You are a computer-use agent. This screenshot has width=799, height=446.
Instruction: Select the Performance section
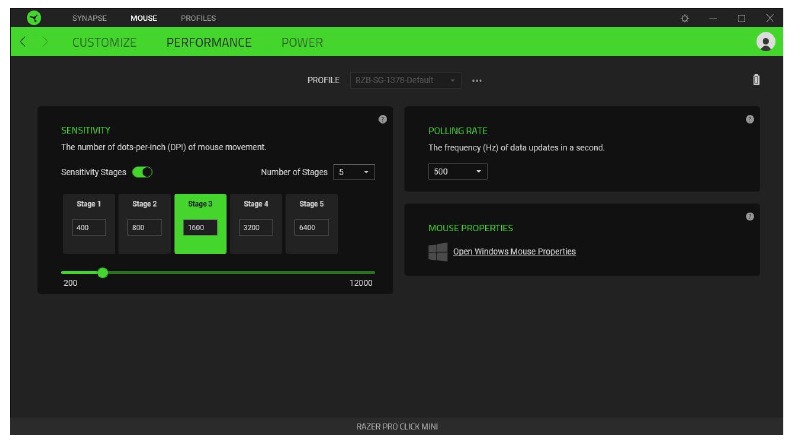[209, 42]
